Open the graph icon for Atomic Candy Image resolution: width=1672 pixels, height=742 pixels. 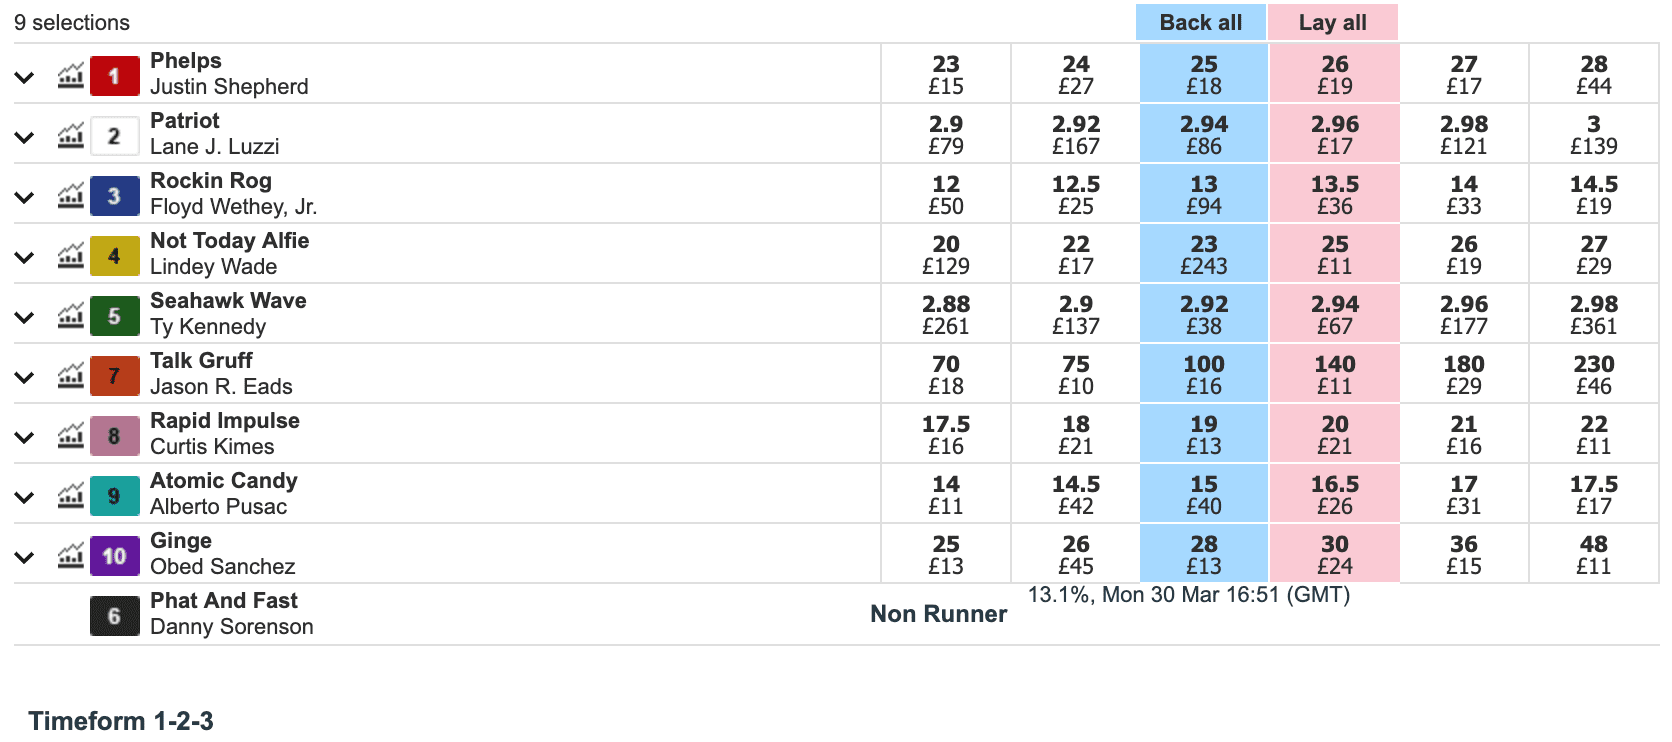tap(70, 496)
